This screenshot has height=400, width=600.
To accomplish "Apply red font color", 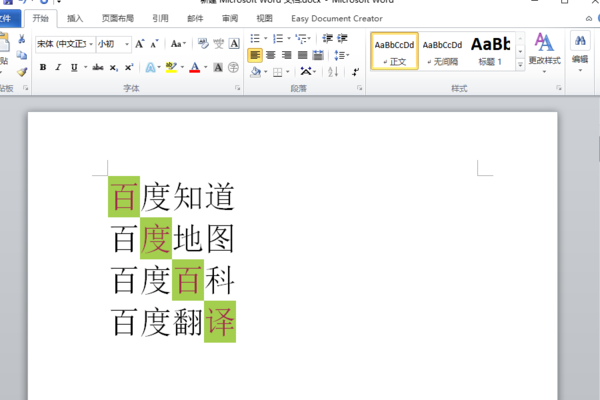I will coord(195,68).
